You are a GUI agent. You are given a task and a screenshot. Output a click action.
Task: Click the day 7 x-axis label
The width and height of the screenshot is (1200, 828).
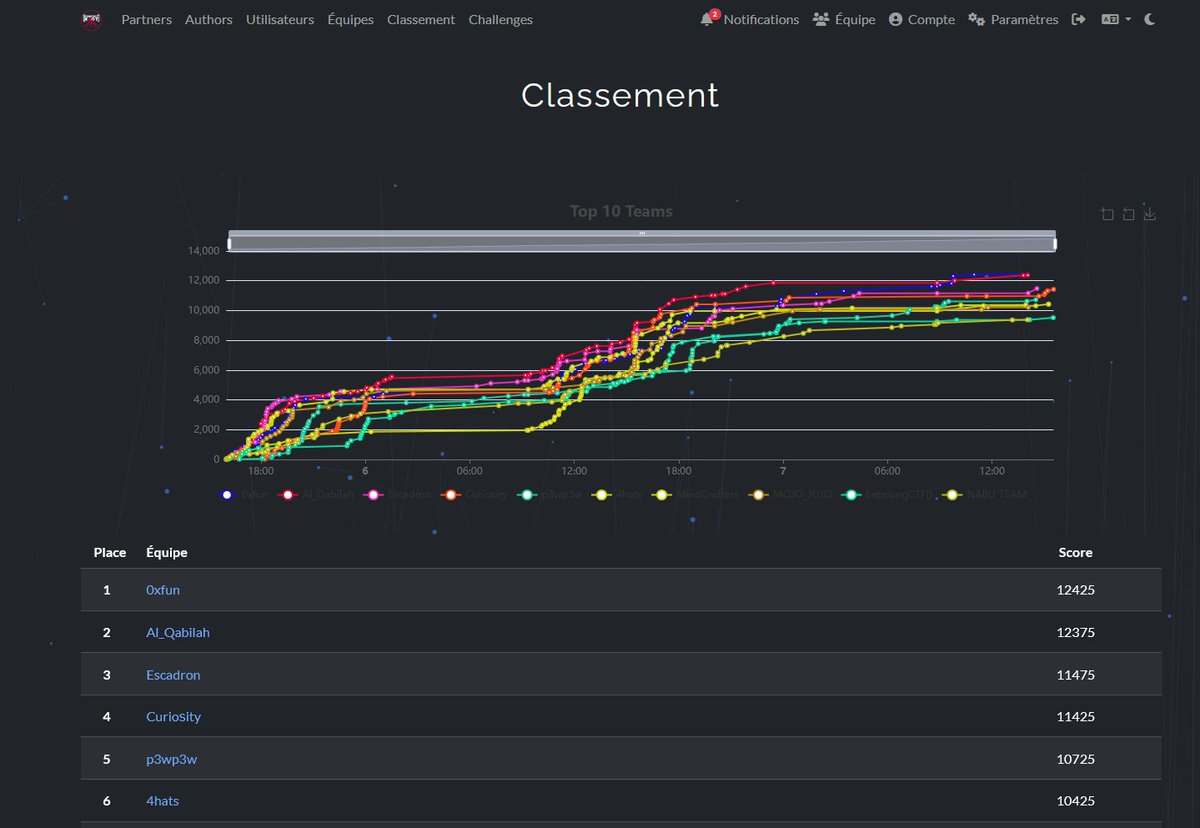[x=783, y=470]
